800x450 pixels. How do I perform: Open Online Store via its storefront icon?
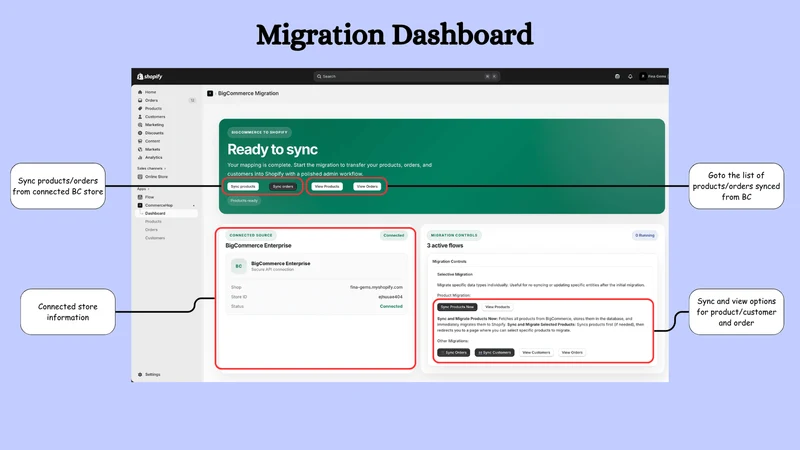point(140,177)
